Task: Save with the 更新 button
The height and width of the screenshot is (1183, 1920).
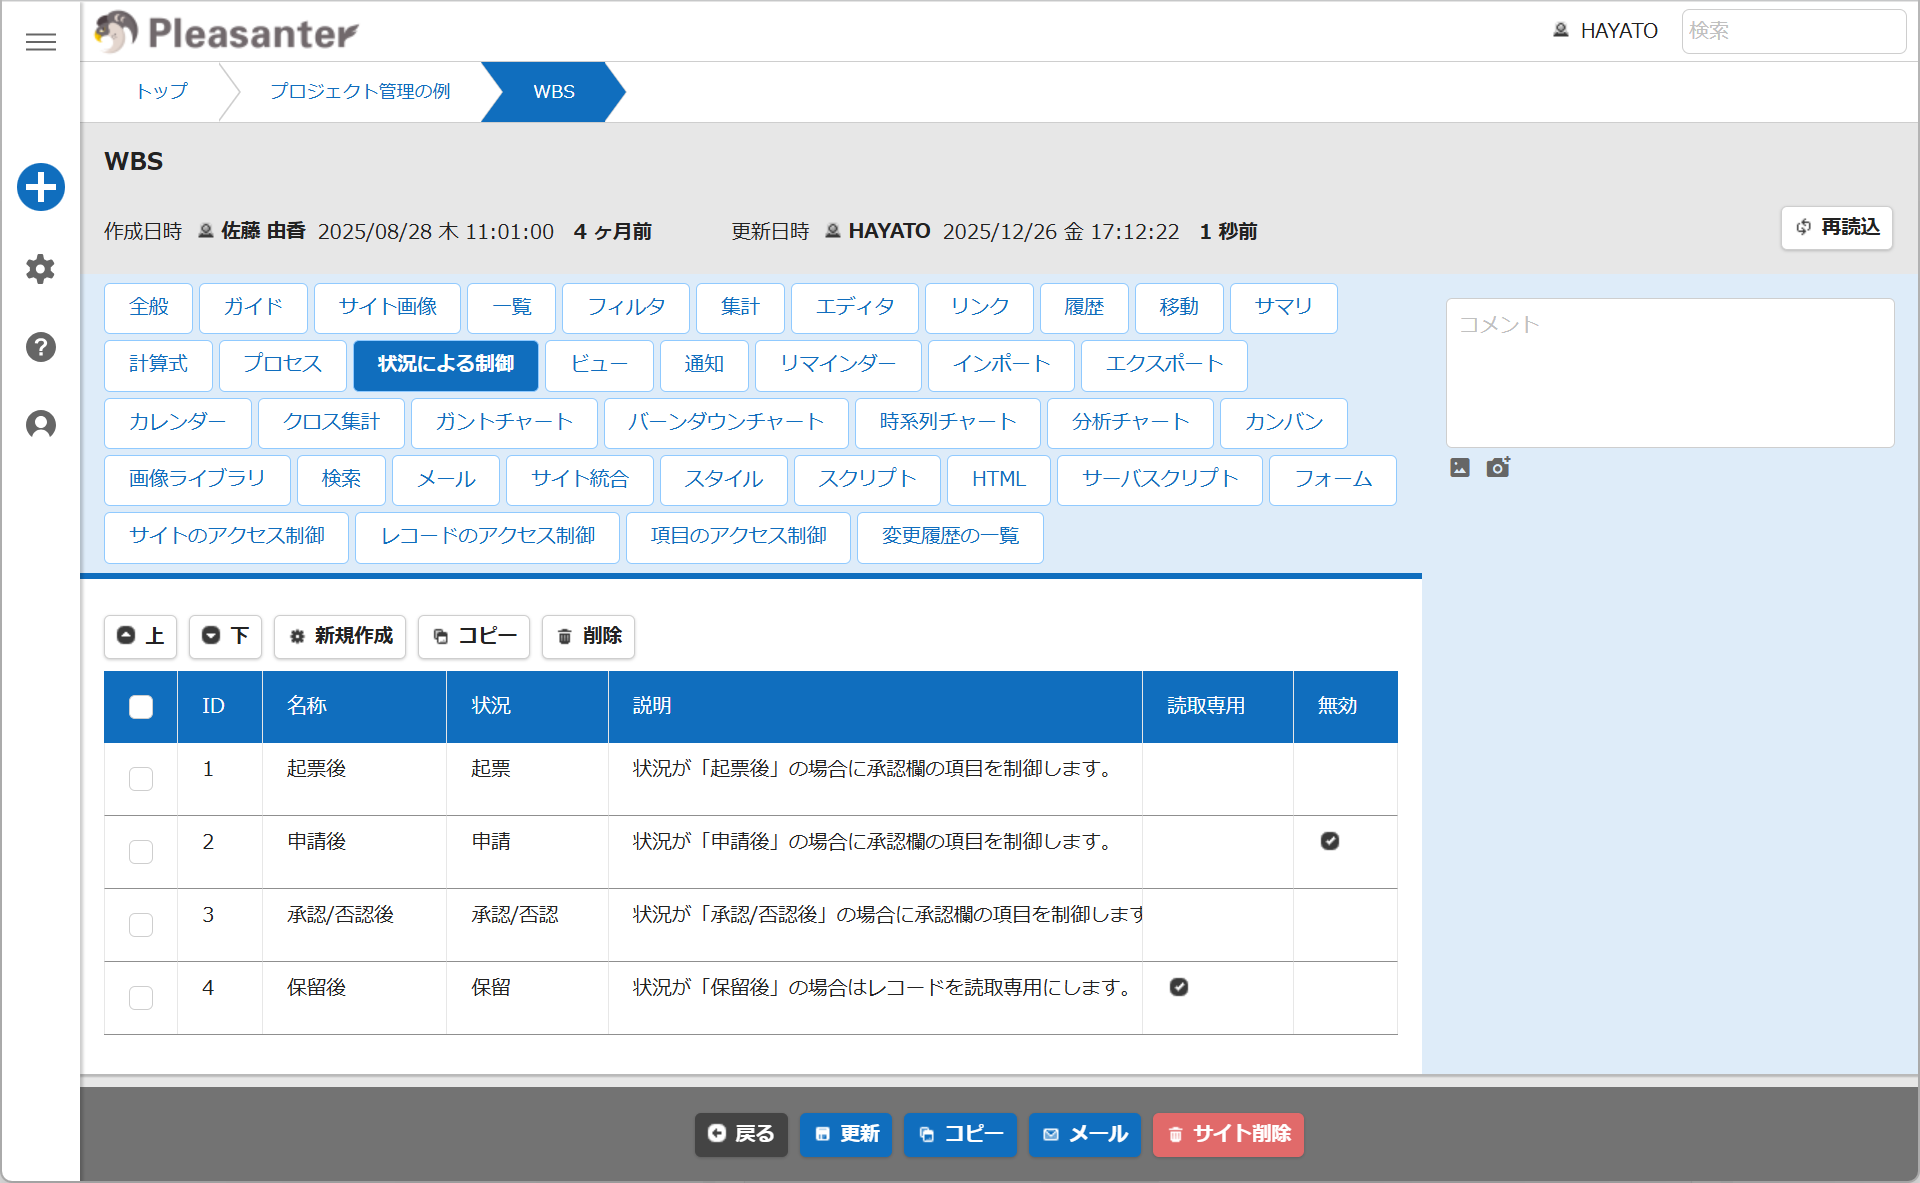Action: point(846,1134)
